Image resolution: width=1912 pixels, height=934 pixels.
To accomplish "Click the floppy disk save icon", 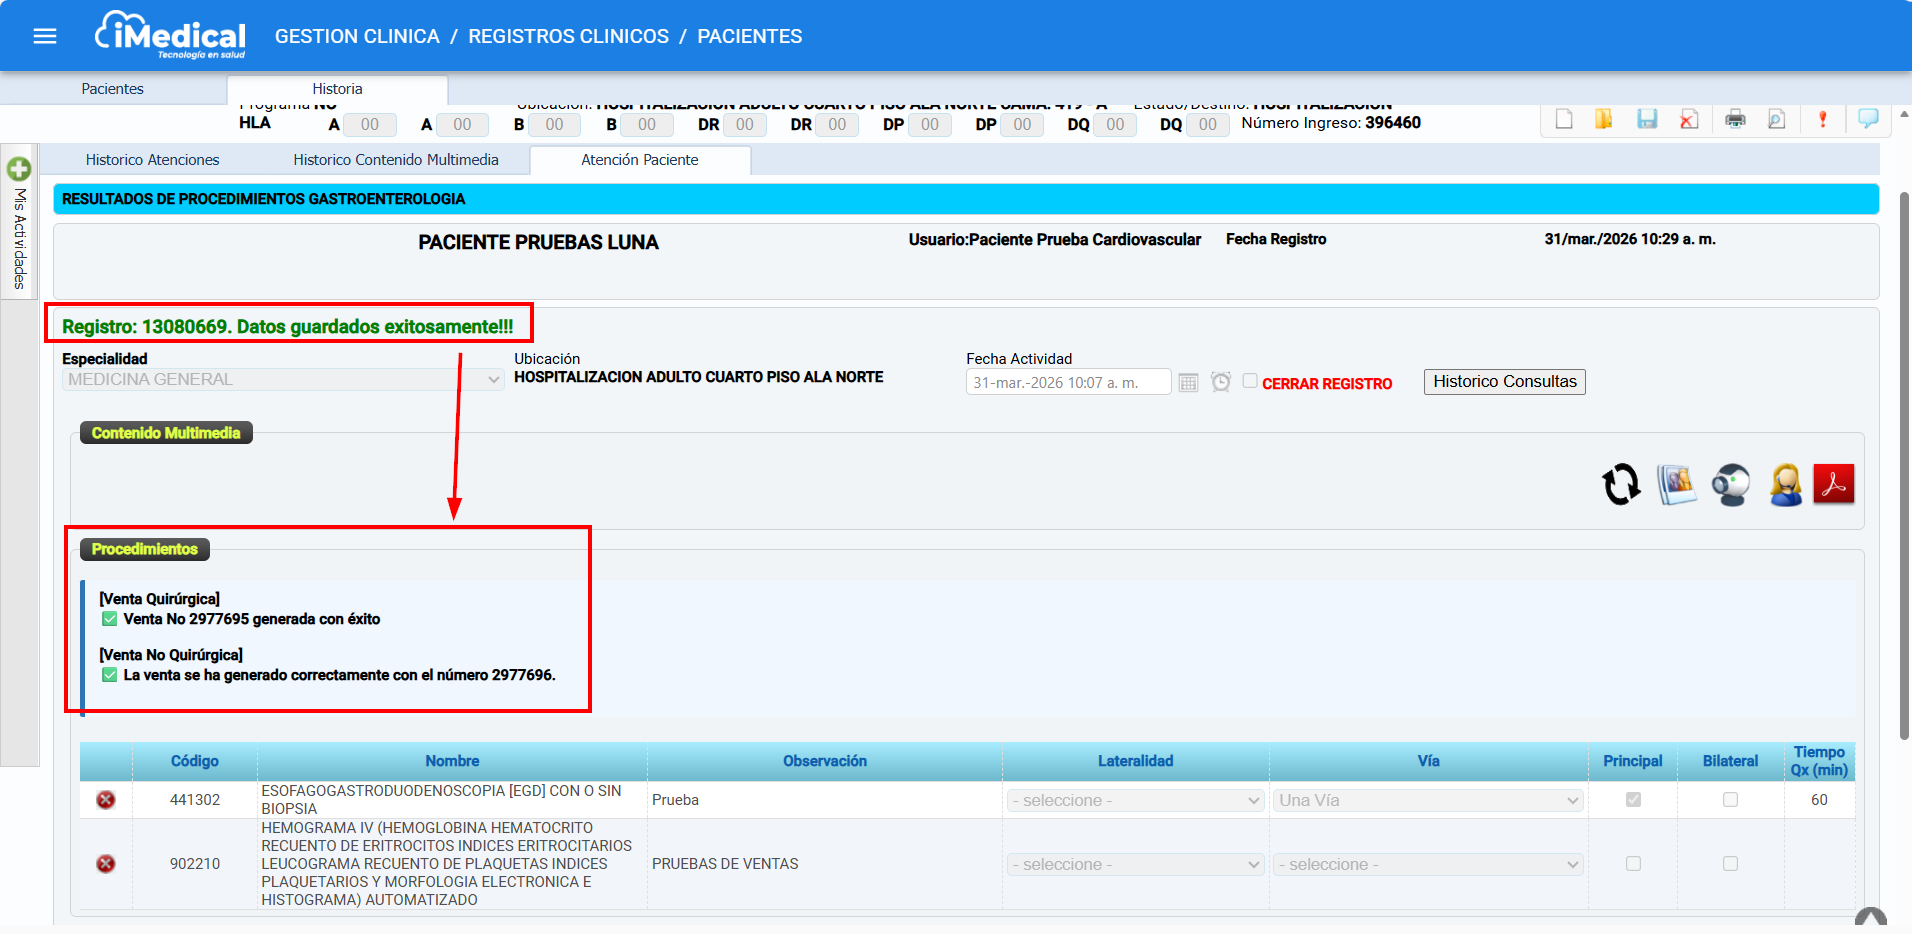I will (x=1647, y=119).
